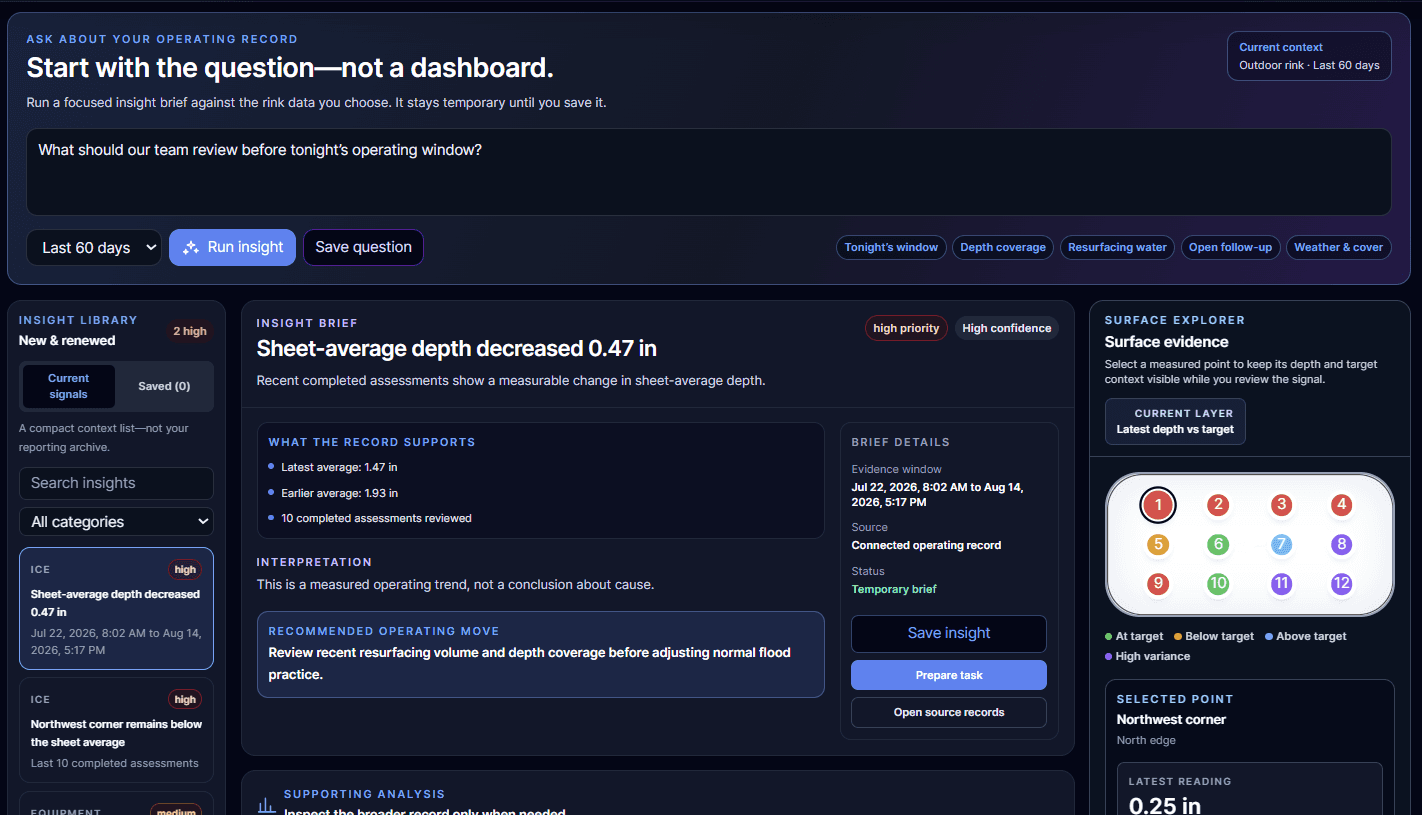This screenshot has width=1422, height=815.
Task: Select measured point 11 on the rink
Action: [1282, 584]
